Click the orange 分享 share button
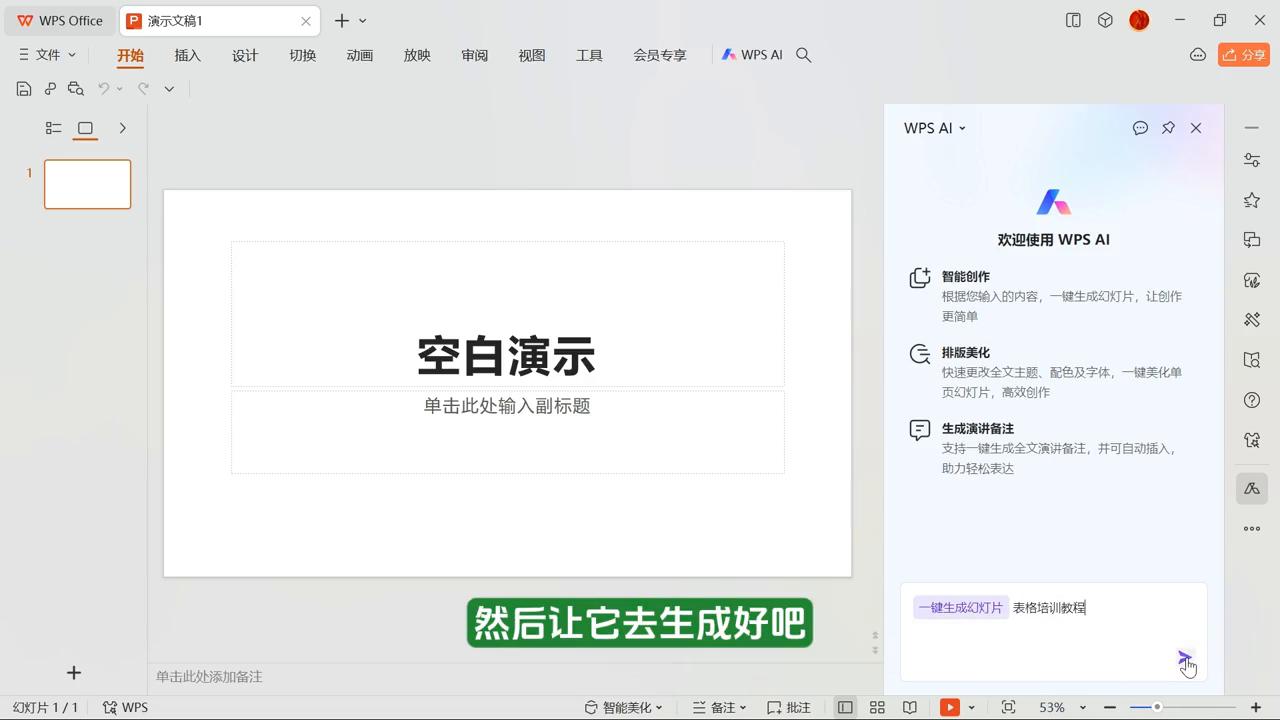The width and height of the screenshot is (1280, 720). (1243, 55)
